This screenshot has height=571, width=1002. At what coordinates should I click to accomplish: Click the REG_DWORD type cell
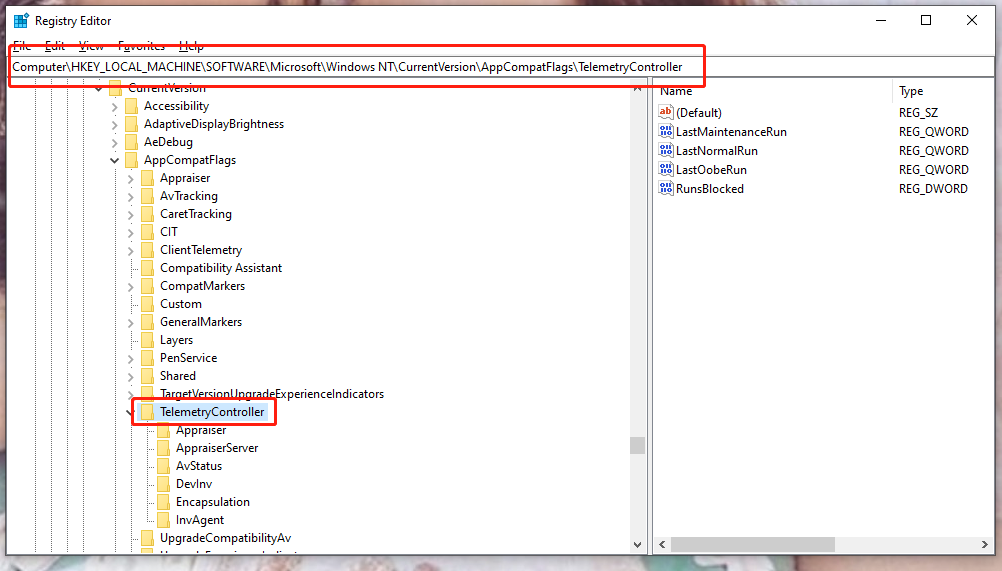click(x=933, y=188)
